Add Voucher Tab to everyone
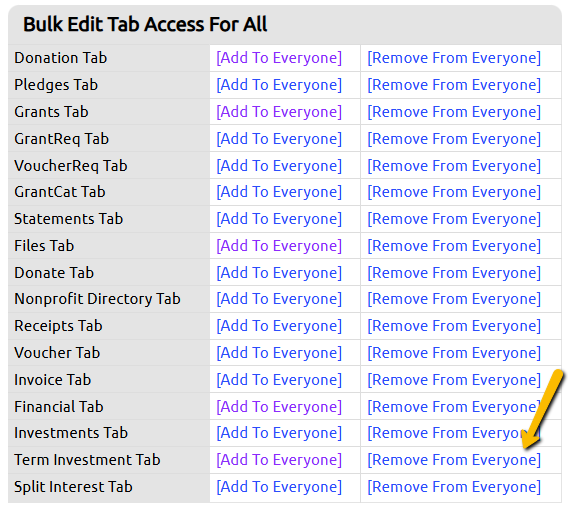Viewport: 568px width, 509px height. point(279,353)
